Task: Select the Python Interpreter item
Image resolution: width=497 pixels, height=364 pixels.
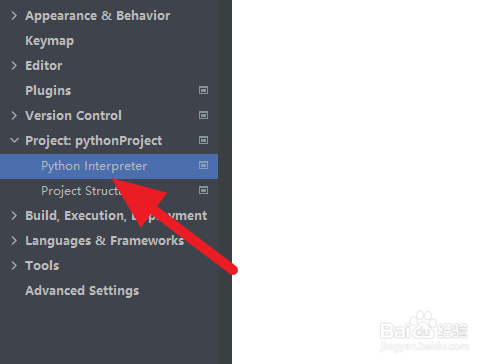Action: pyautogui.click(x=109, y=166)
